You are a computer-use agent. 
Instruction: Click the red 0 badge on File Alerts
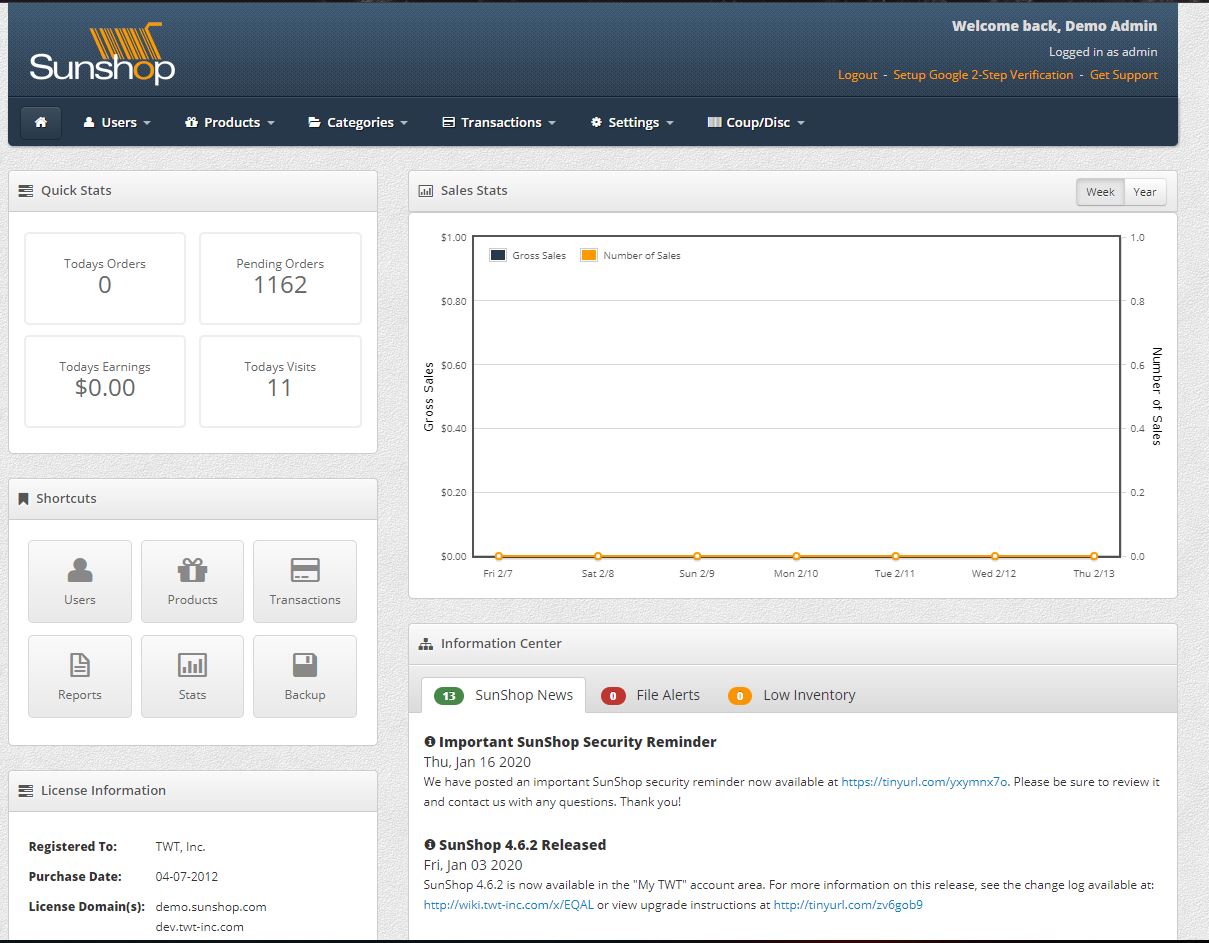(x=613, y=696)
